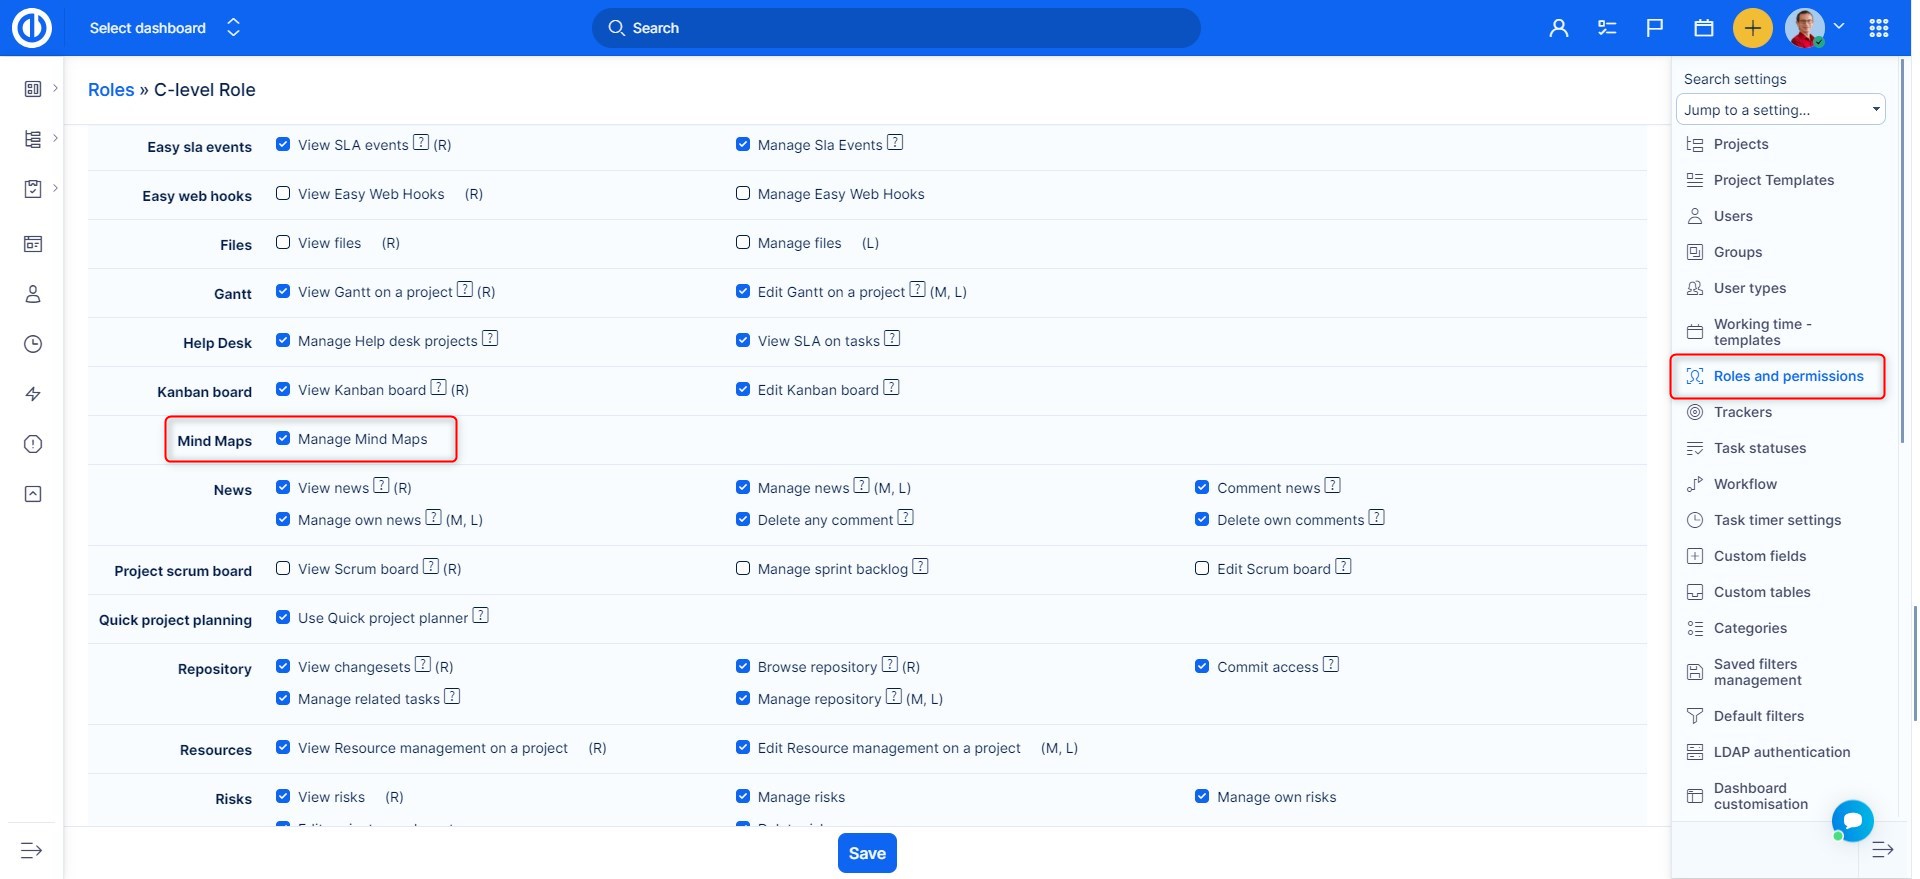Screen dimensions: 1920x879
Task: Click into the top Search field
Action: tap(896, 28)
